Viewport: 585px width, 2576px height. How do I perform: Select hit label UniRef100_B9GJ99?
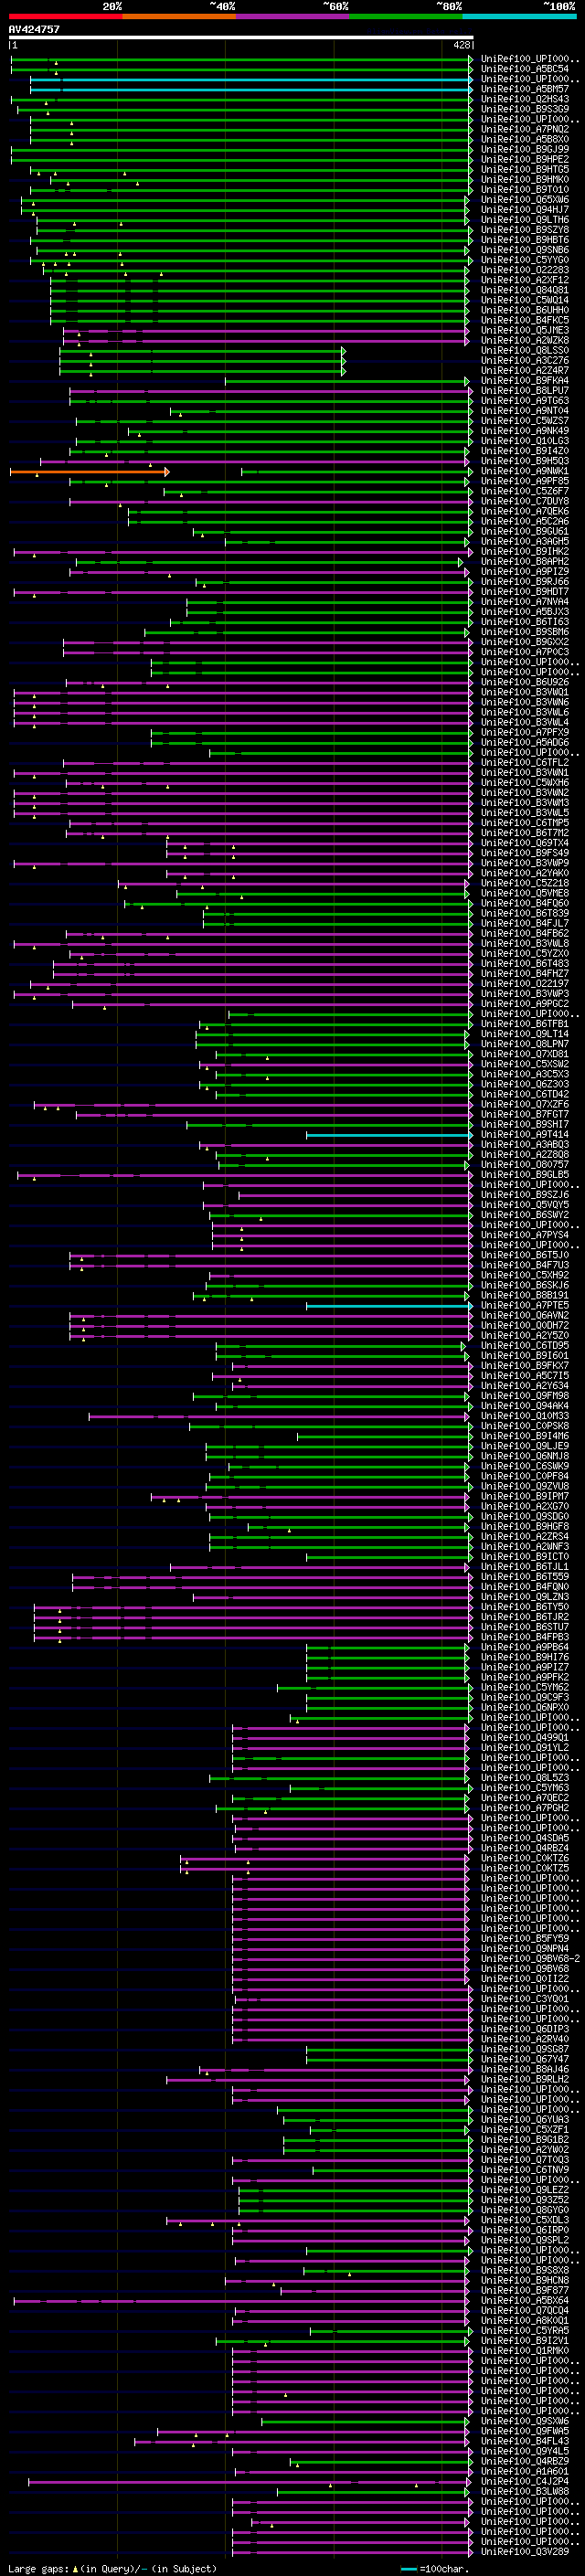pyautogui.click(x=525, y=149)
